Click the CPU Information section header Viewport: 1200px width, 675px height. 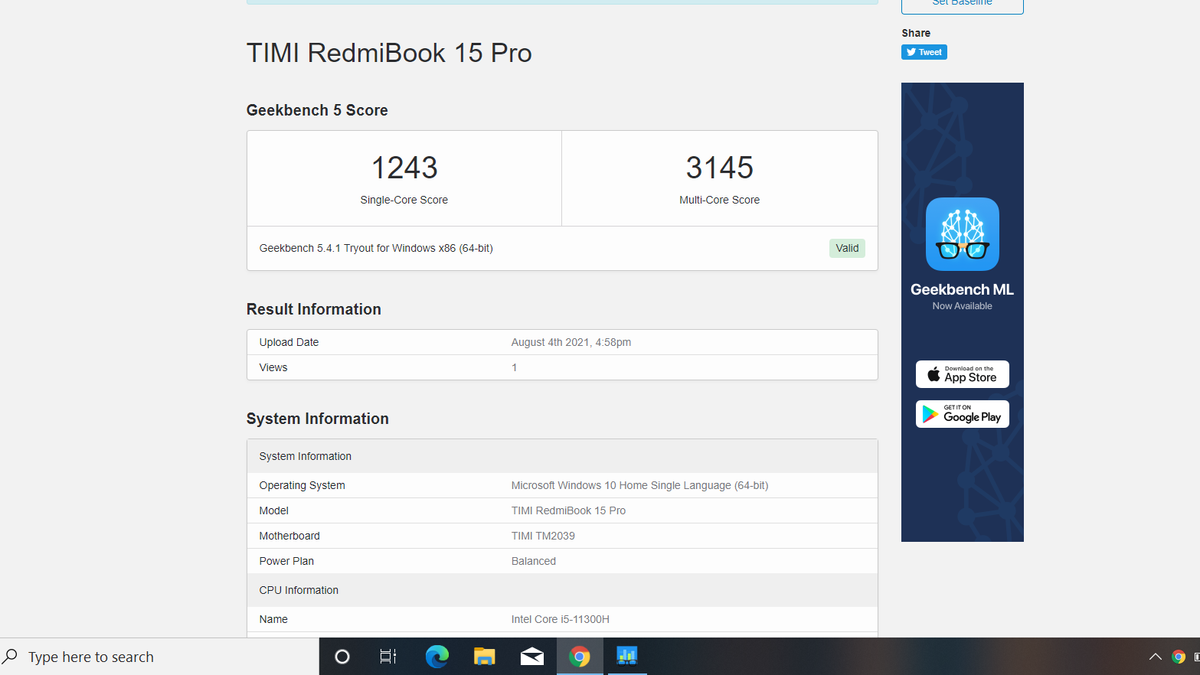[x=562, y=590]
